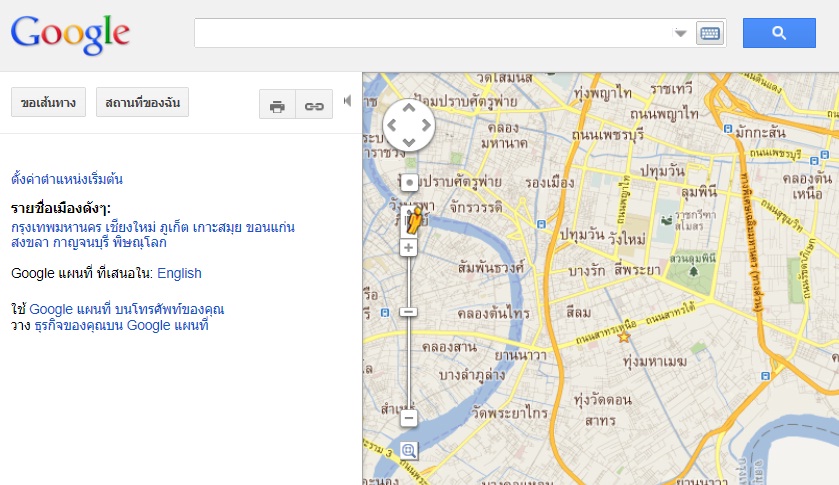This screenshot has height=485, width=839.
Task: Click the รองเมือง map label
Action: (550, 183)
